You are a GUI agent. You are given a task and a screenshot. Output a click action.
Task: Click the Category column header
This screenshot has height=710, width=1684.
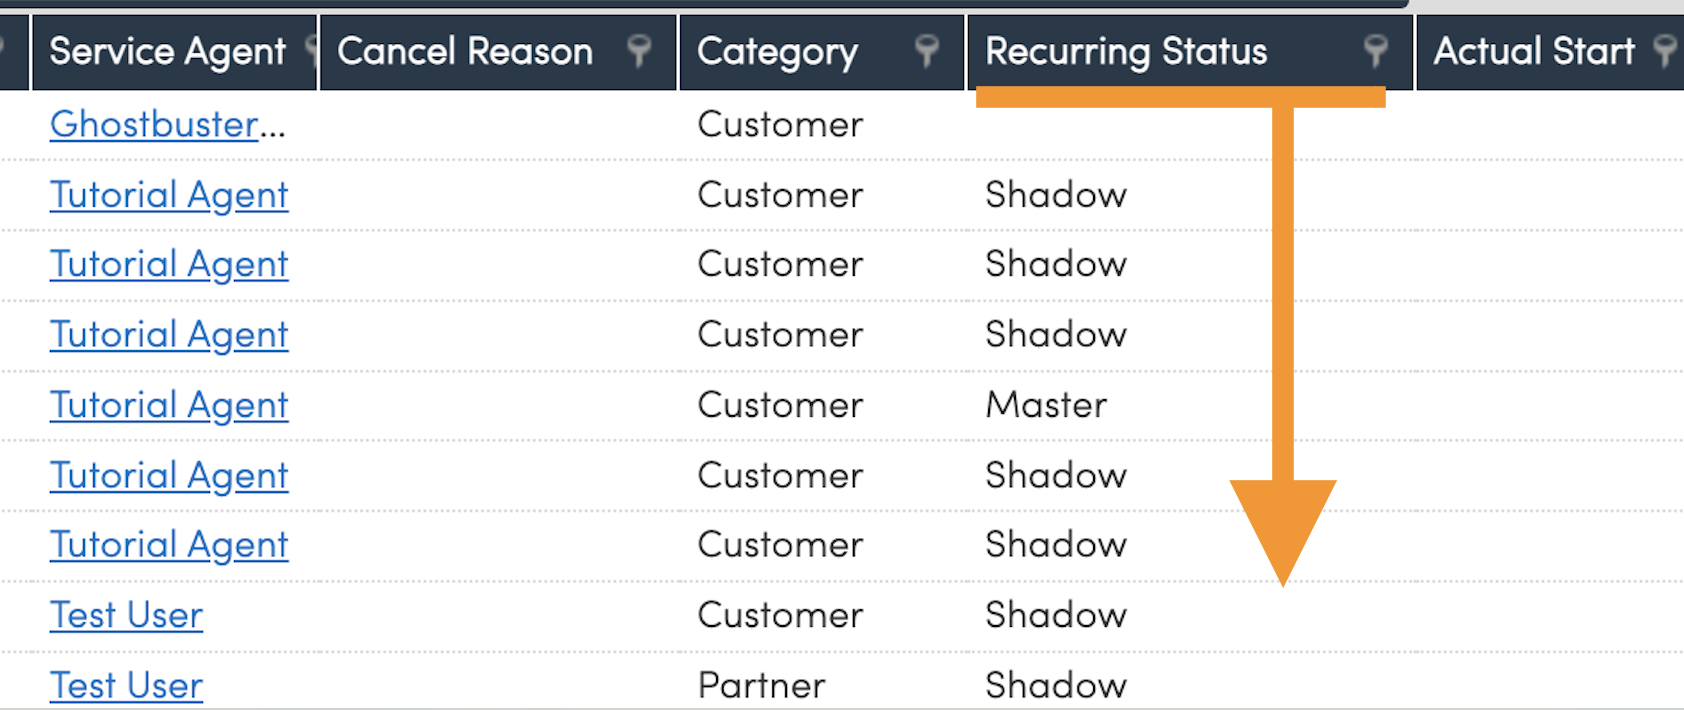[x=777, y=51]
